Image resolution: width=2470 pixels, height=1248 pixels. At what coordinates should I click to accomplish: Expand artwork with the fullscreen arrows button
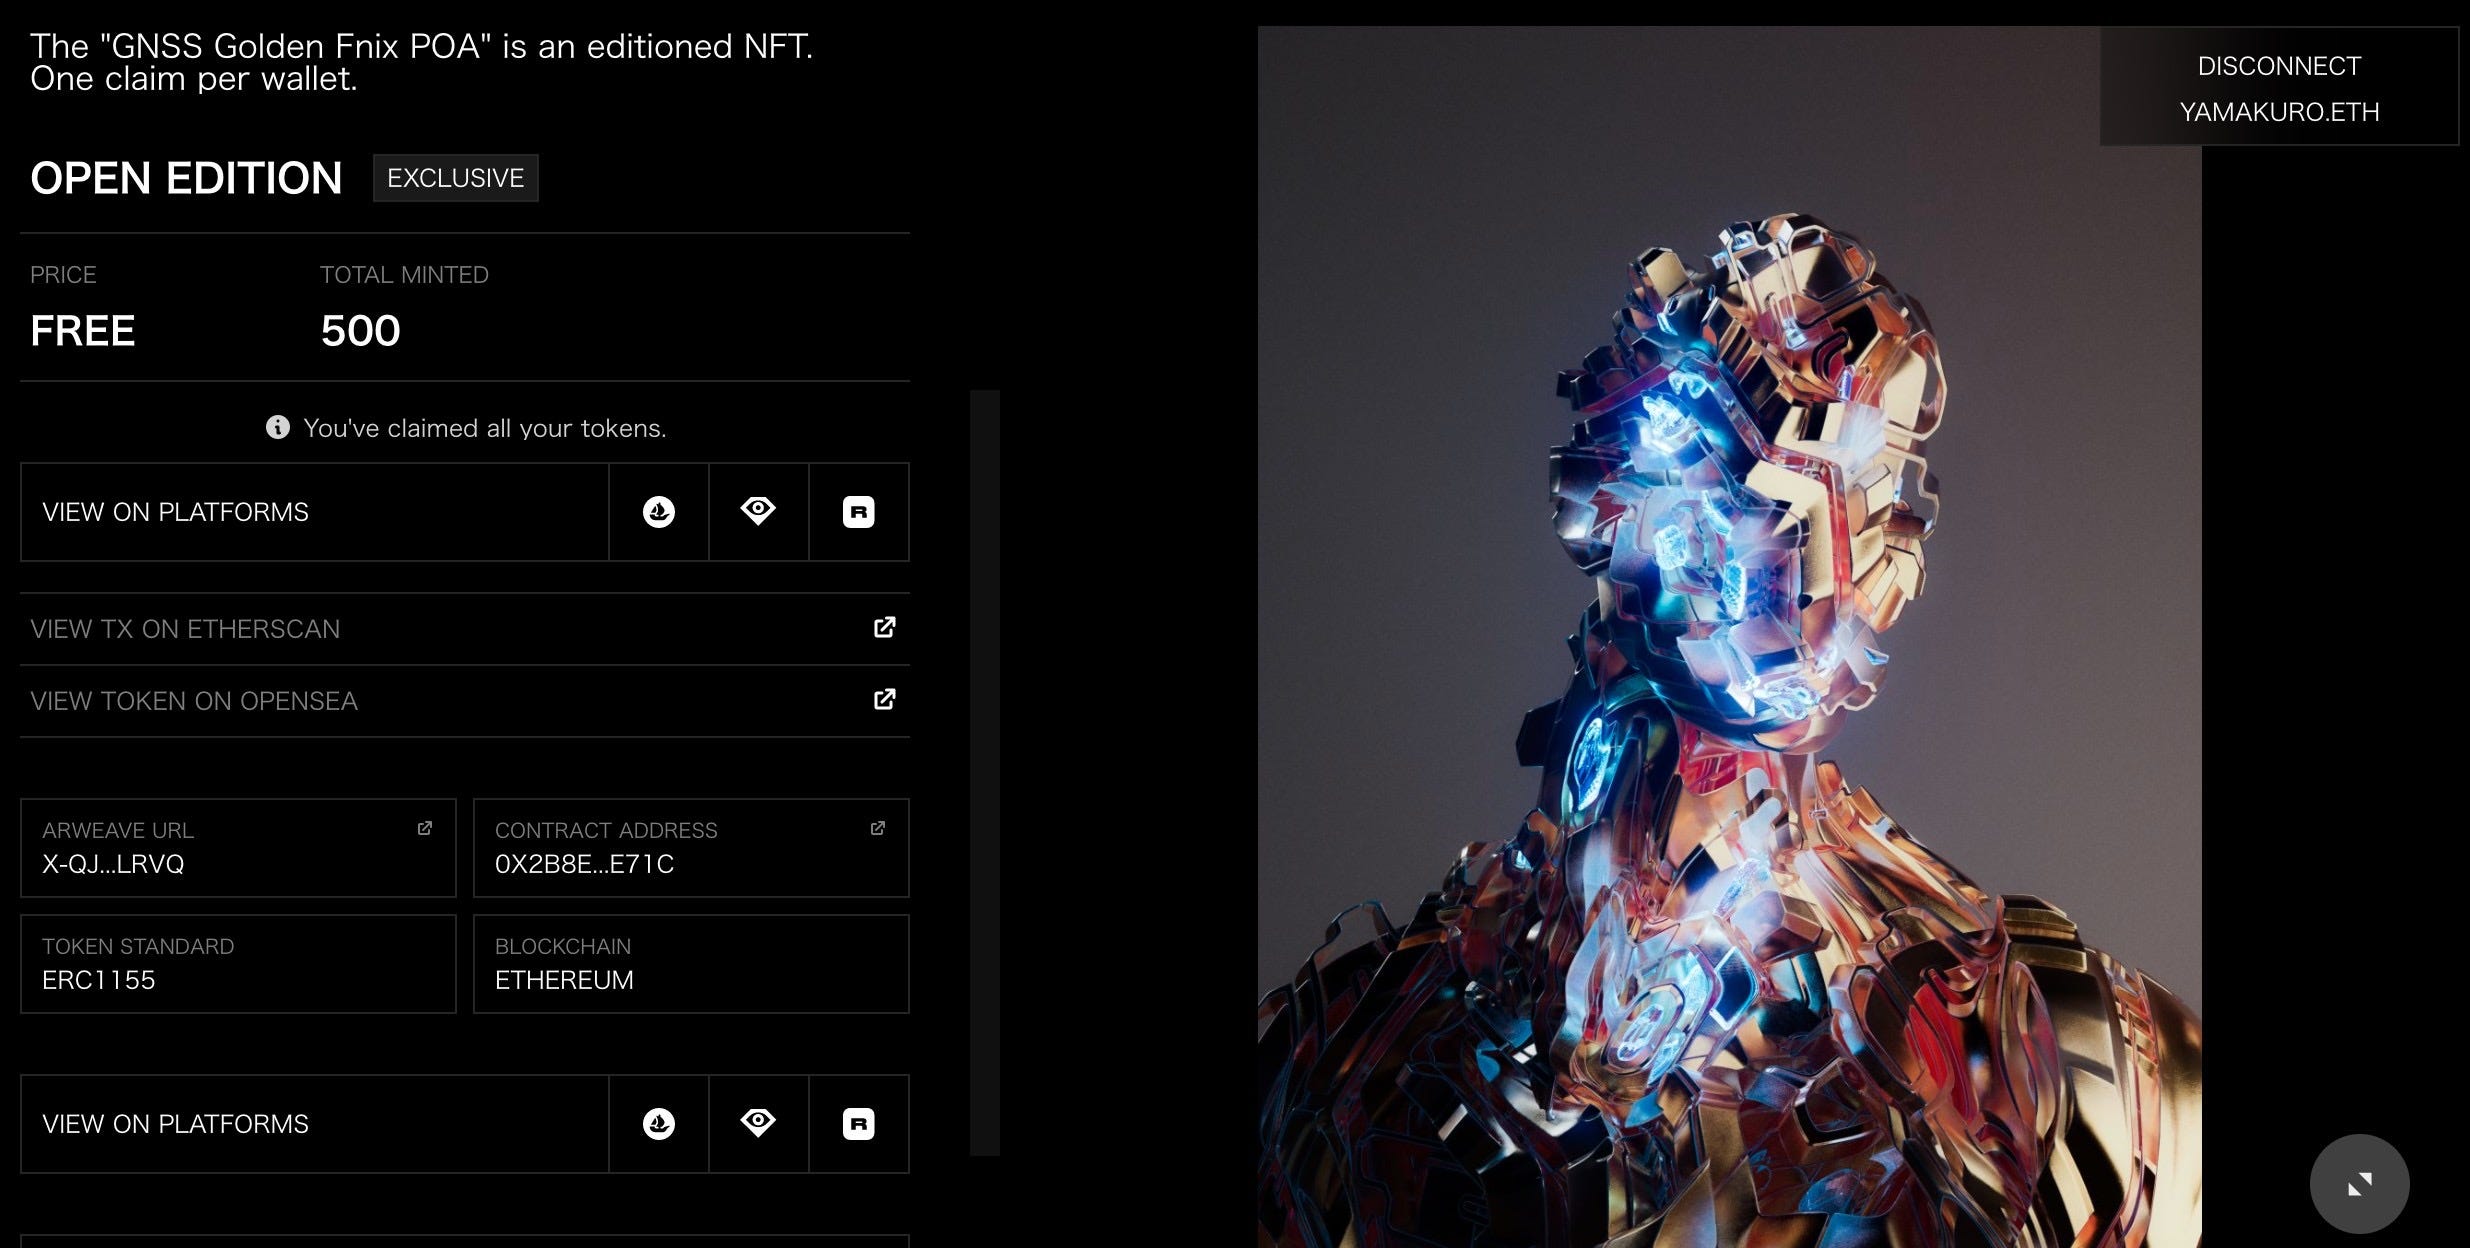pos(2360,1184)
